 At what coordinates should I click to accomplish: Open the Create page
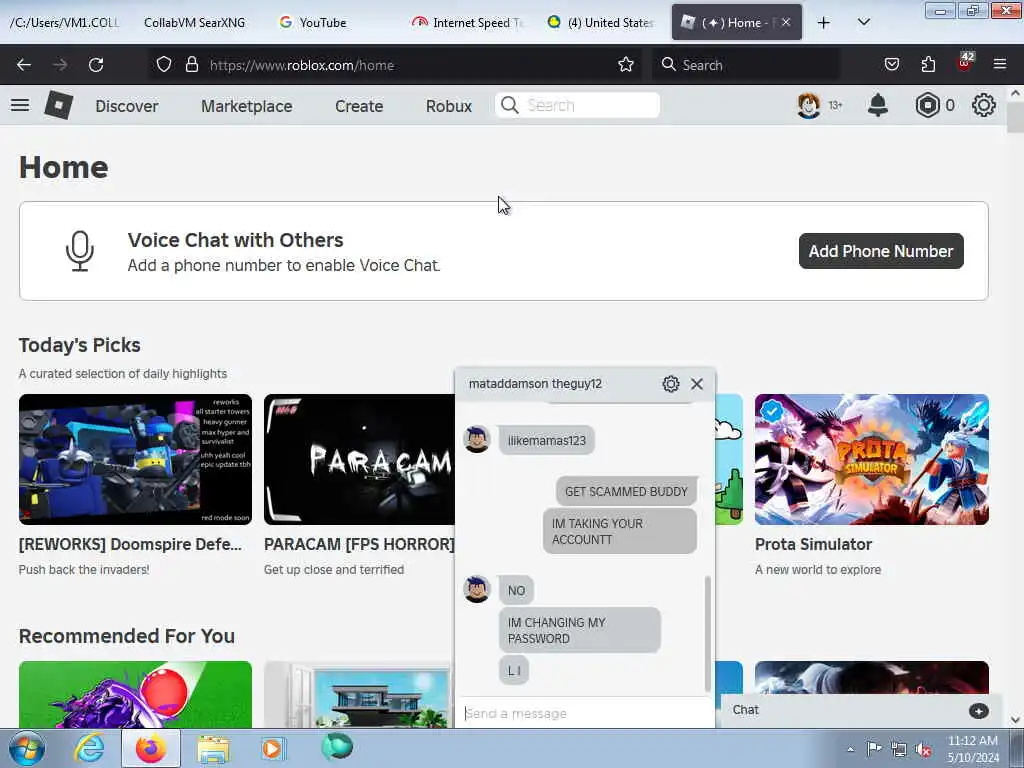tap(359, 106)
